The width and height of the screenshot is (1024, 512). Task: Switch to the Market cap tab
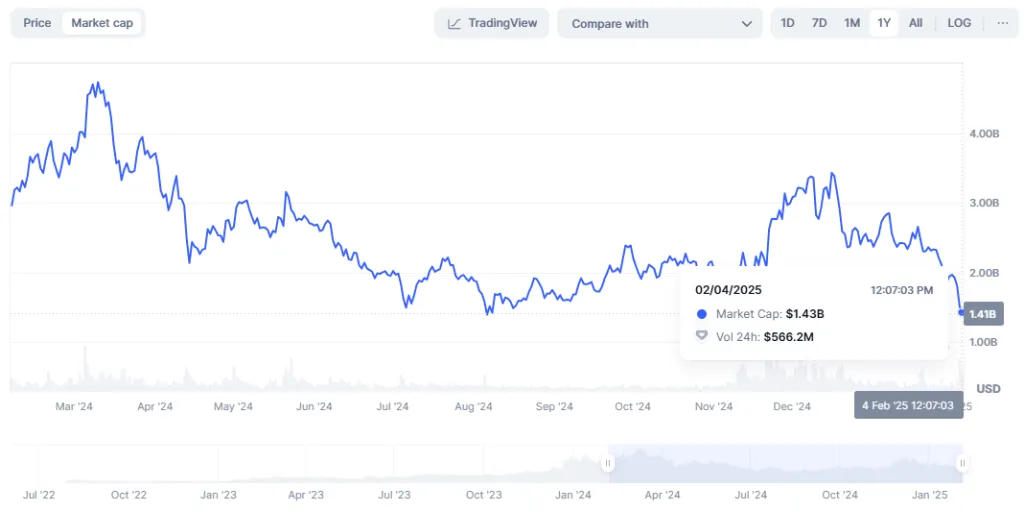click(102, 23)
